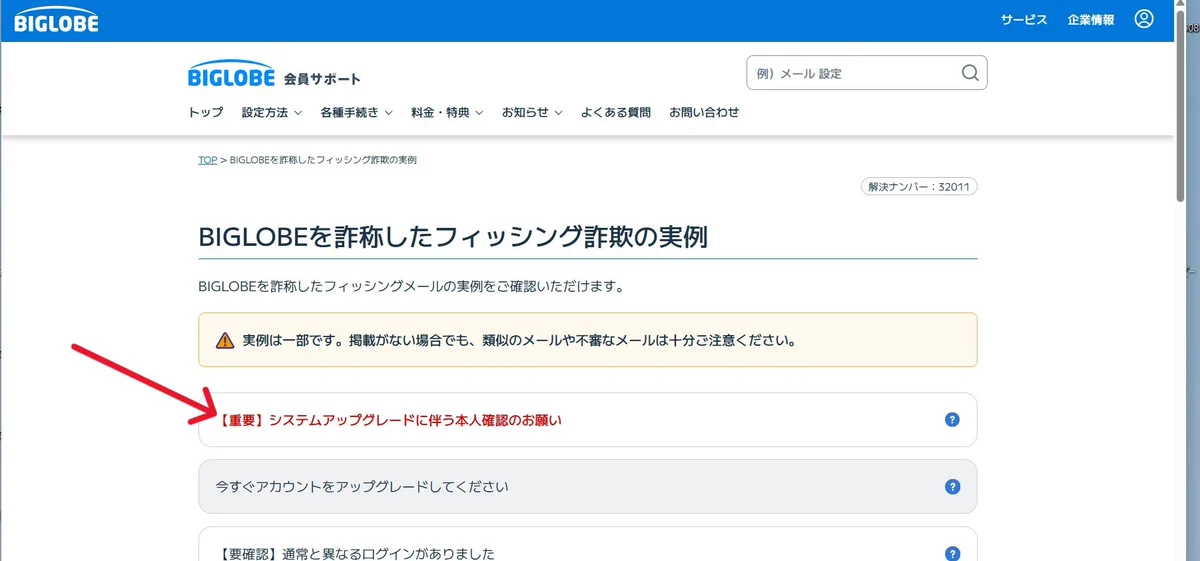Click the BIGLOBEを詐称したフィッシング詐欺の実例 heading
Viewport: 1200px width, 561px height.
click(453, 237)
